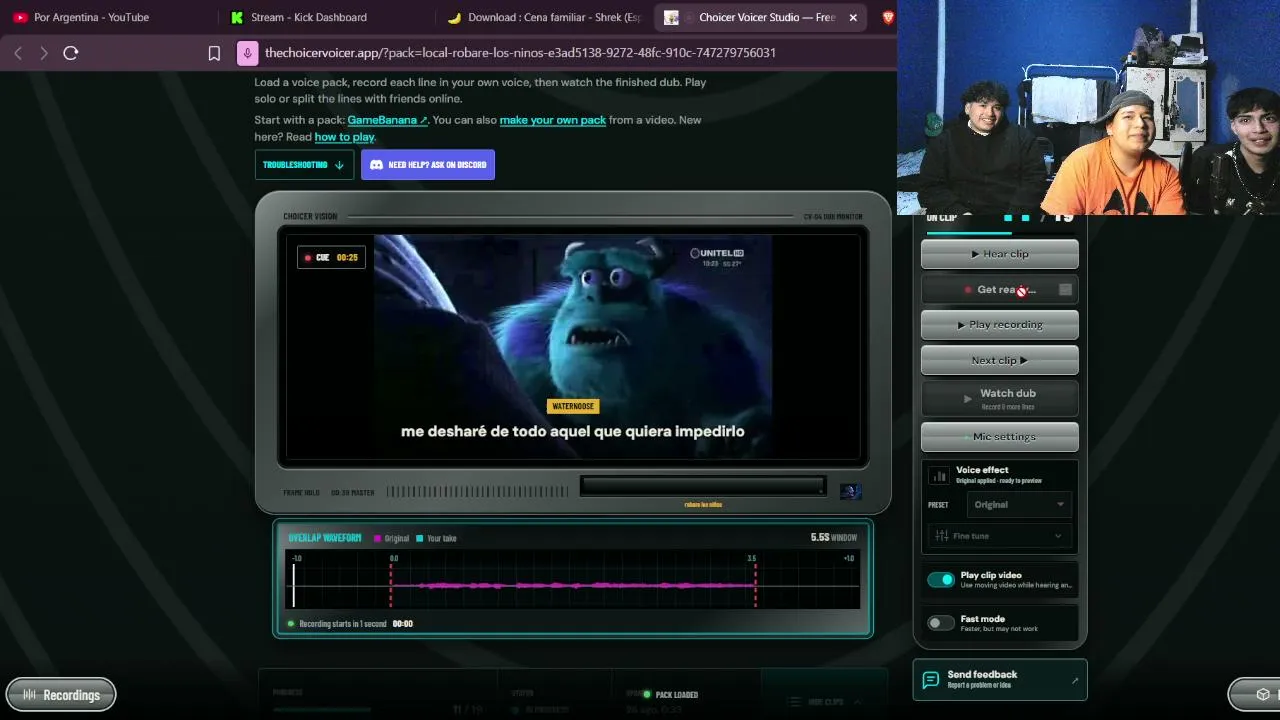Click the small clip thumbnail below the monitor
Viewport: 1280px width, 720px height.
tap(850, 491)
